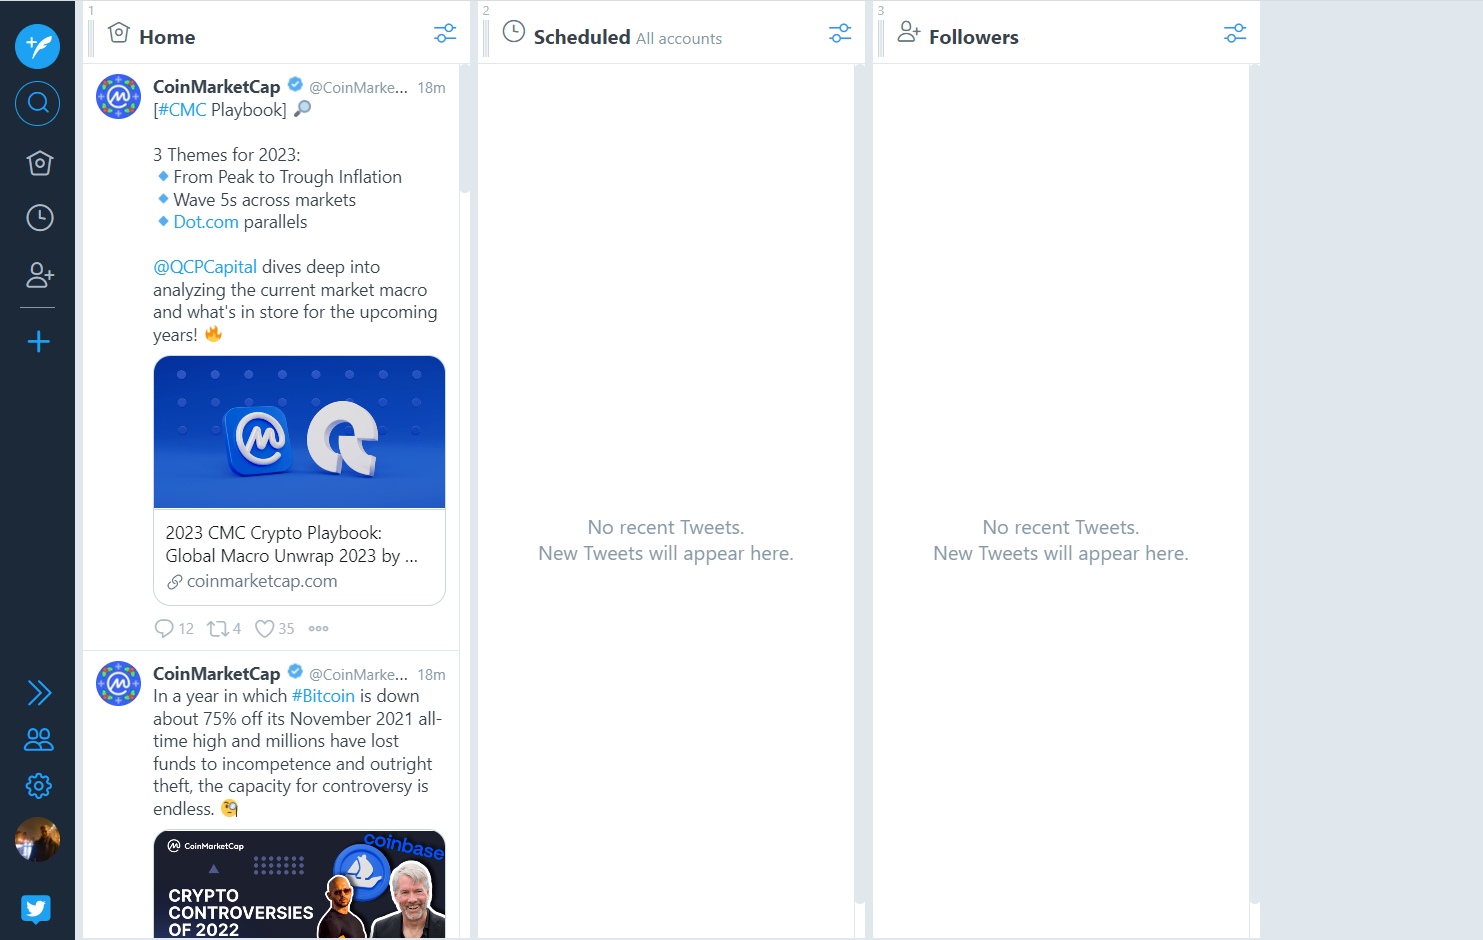Add a new column with plus icon
Screen dimensions: 1483x940
[x=39, y=342]
